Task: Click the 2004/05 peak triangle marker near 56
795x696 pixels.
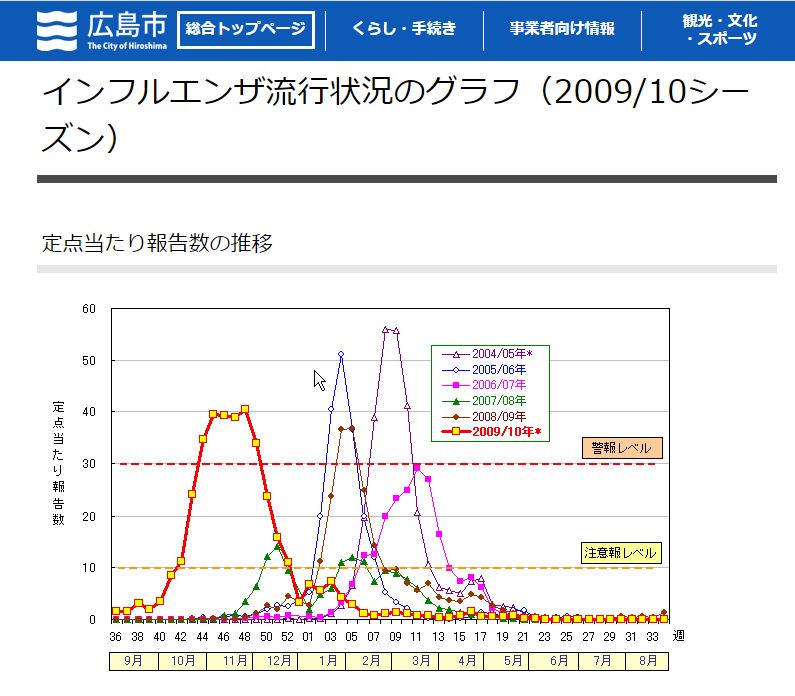Action: tap(385, 329)
